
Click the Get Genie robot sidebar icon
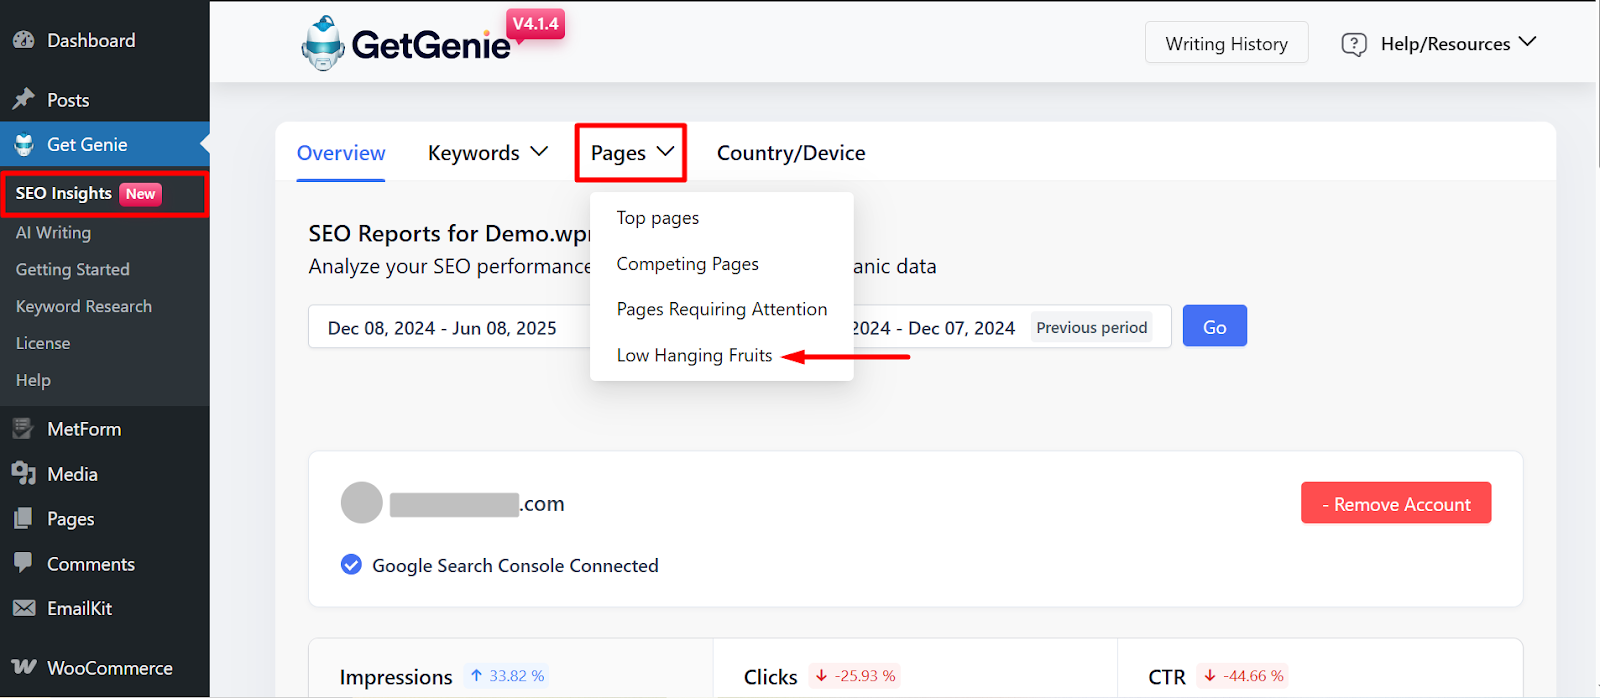[23, 144]
